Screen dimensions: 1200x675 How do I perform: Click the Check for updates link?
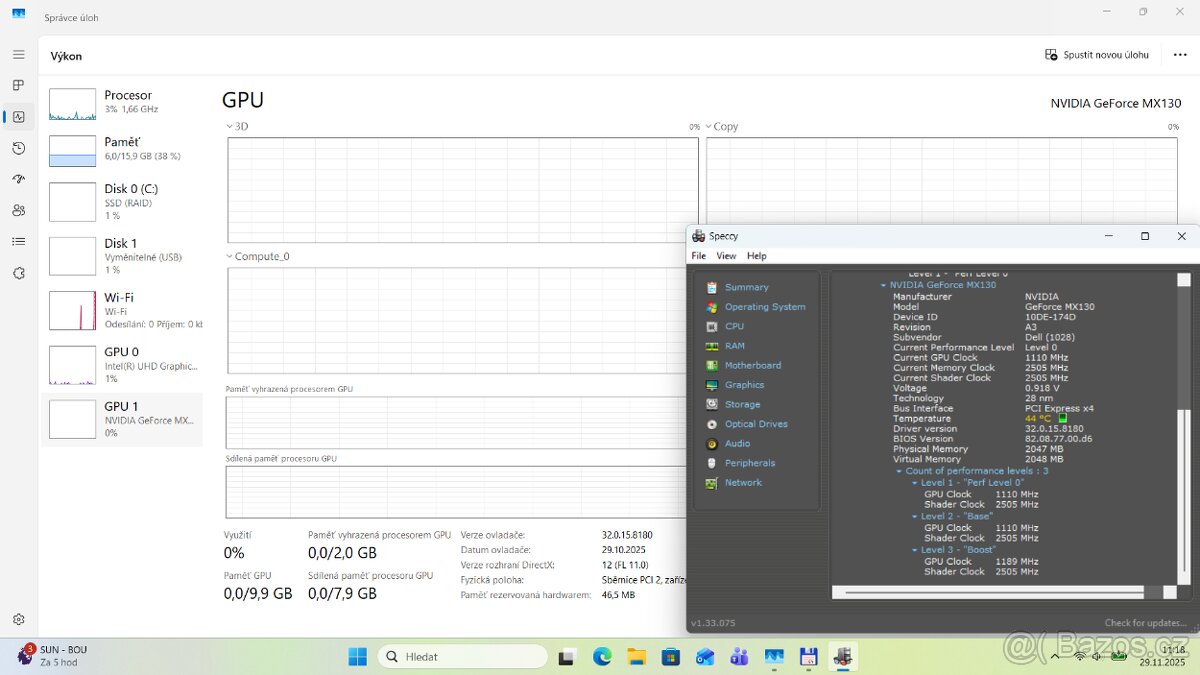(1146, 622)
